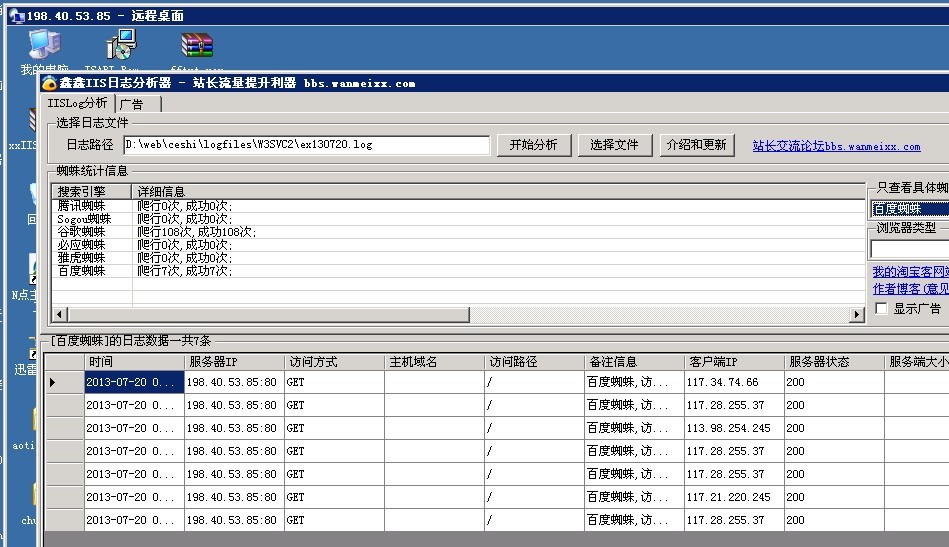Click the 介绍和更新 button
Screen dimensions: 949x547
point(697,145)
